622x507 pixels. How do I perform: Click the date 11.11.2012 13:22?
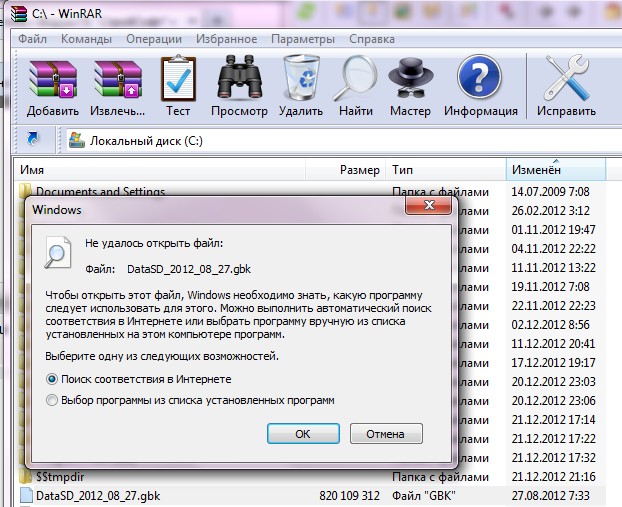point(553,268)
